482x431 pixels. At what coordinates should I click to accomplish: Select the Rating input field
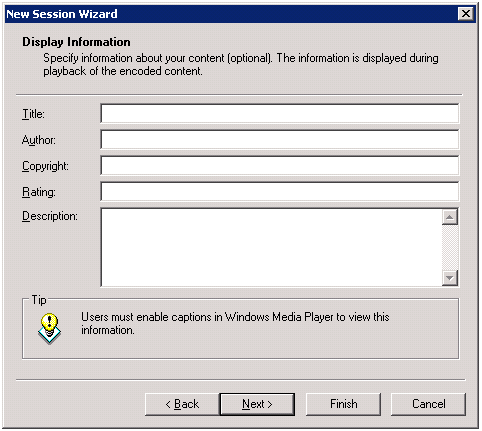(x=280, y=191)
